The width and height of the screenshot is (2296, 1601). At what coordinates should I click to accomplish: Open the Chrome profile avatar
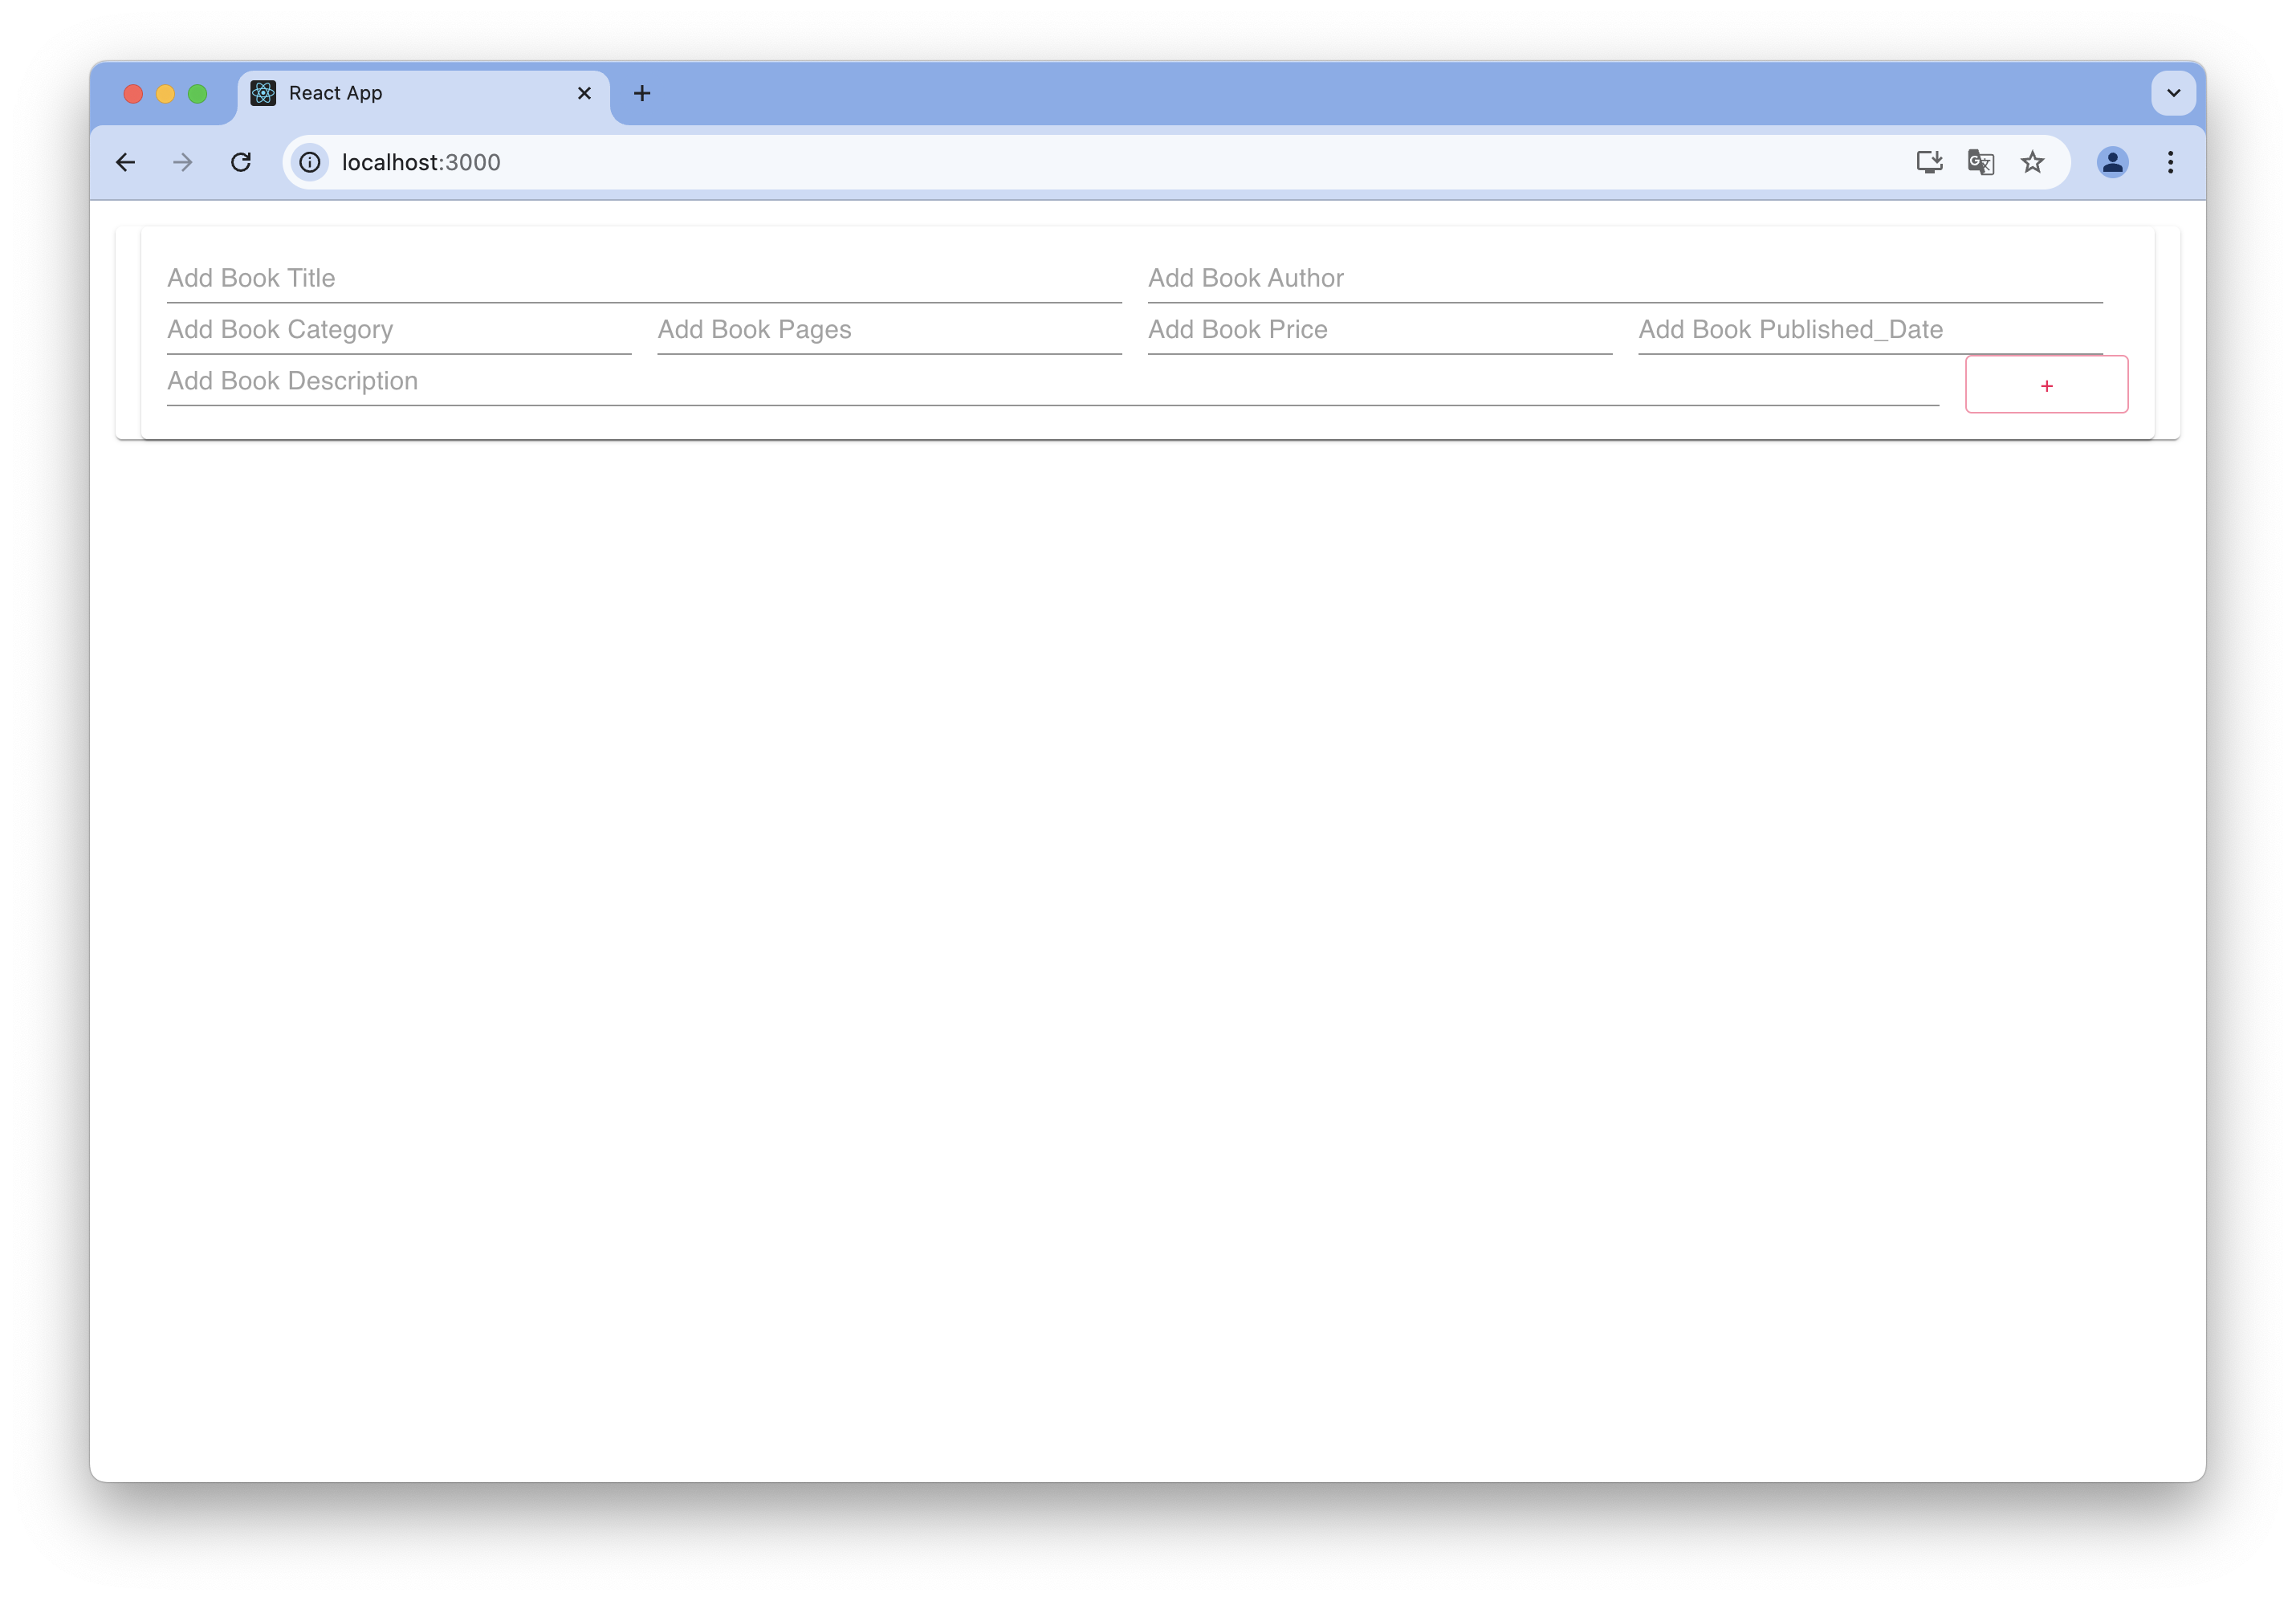click(2112, 162)
